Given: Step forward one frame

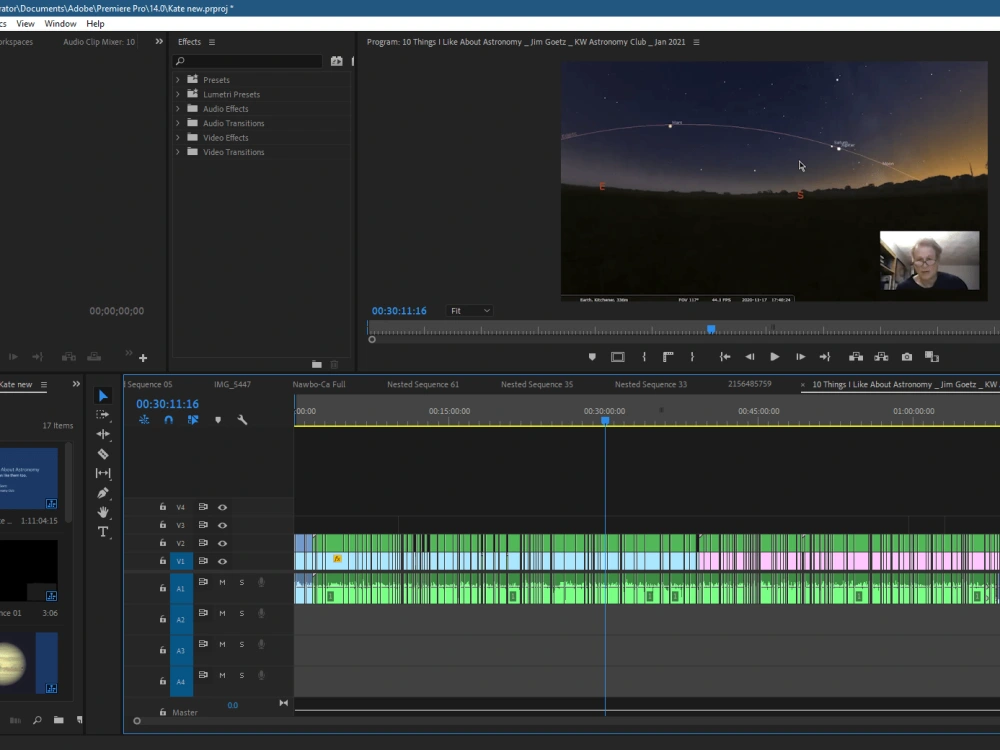Looking at the screenshot, I should point(800,357).
